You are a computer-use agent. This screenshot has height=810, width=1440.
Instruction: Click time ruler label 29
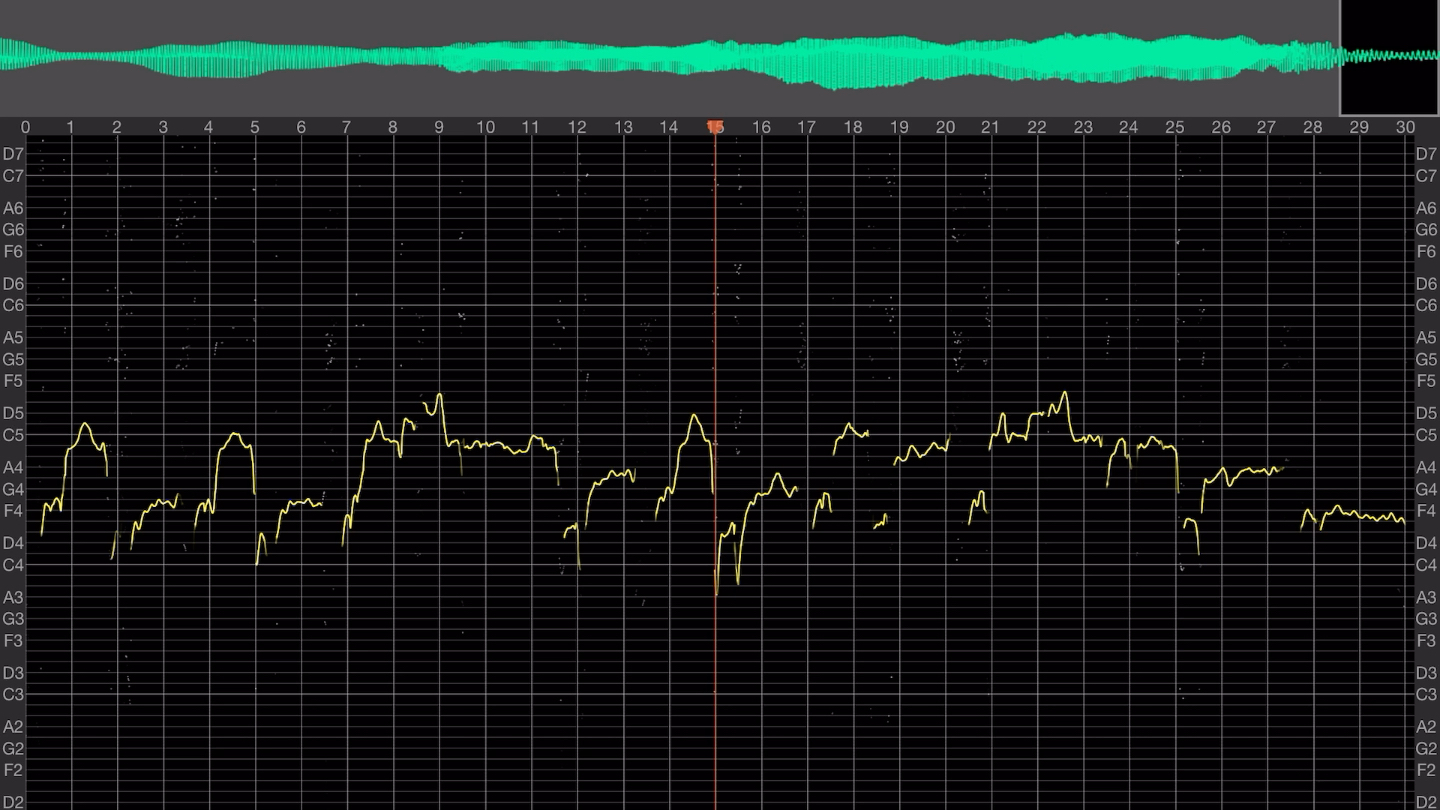pos(1359,127)
